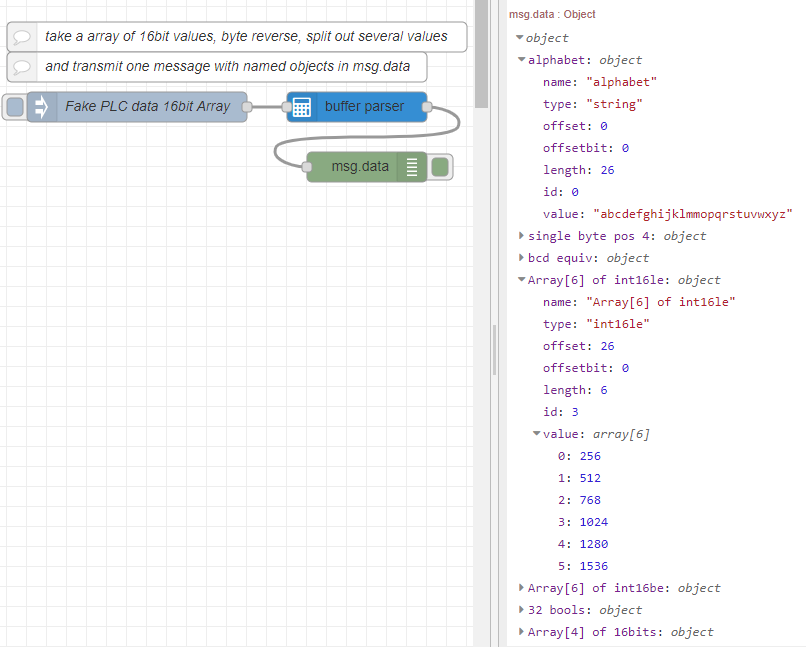
Task: Expand the single byte pos 4 object
Action: [x=521, y=236]
